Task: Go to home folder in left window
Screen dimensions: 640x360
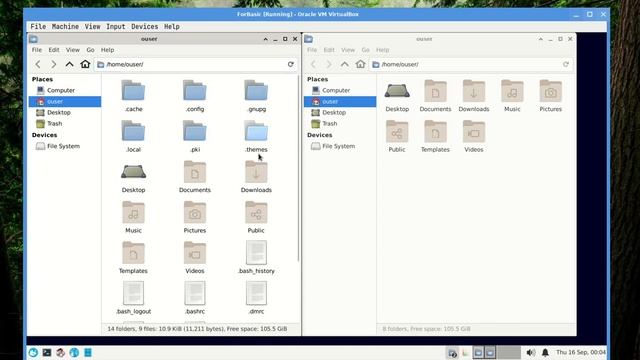Action: pos(85,64)
